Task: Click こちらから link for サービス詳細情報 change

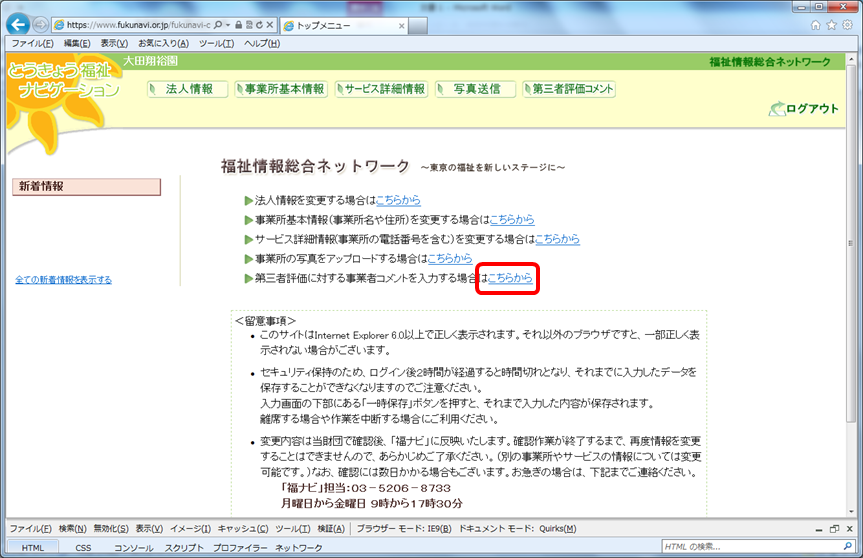Action: click(558, 239)
